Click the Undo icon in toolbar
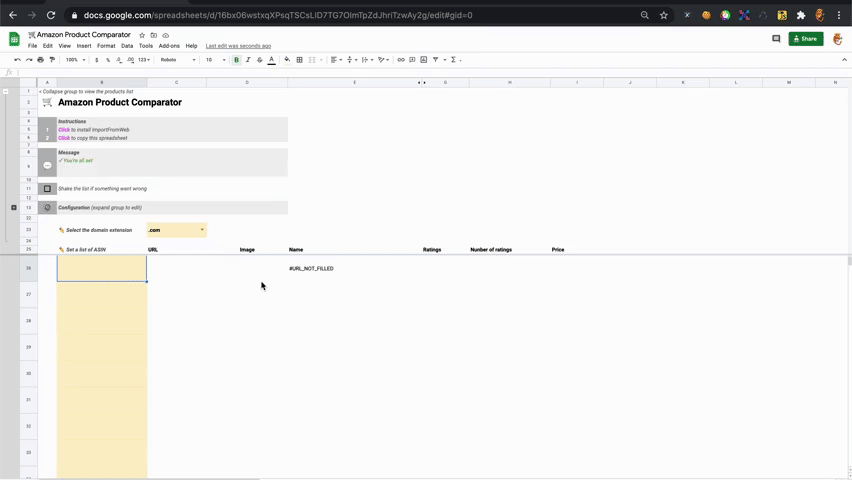The image size is (852, 480). (x=17, y=60)
